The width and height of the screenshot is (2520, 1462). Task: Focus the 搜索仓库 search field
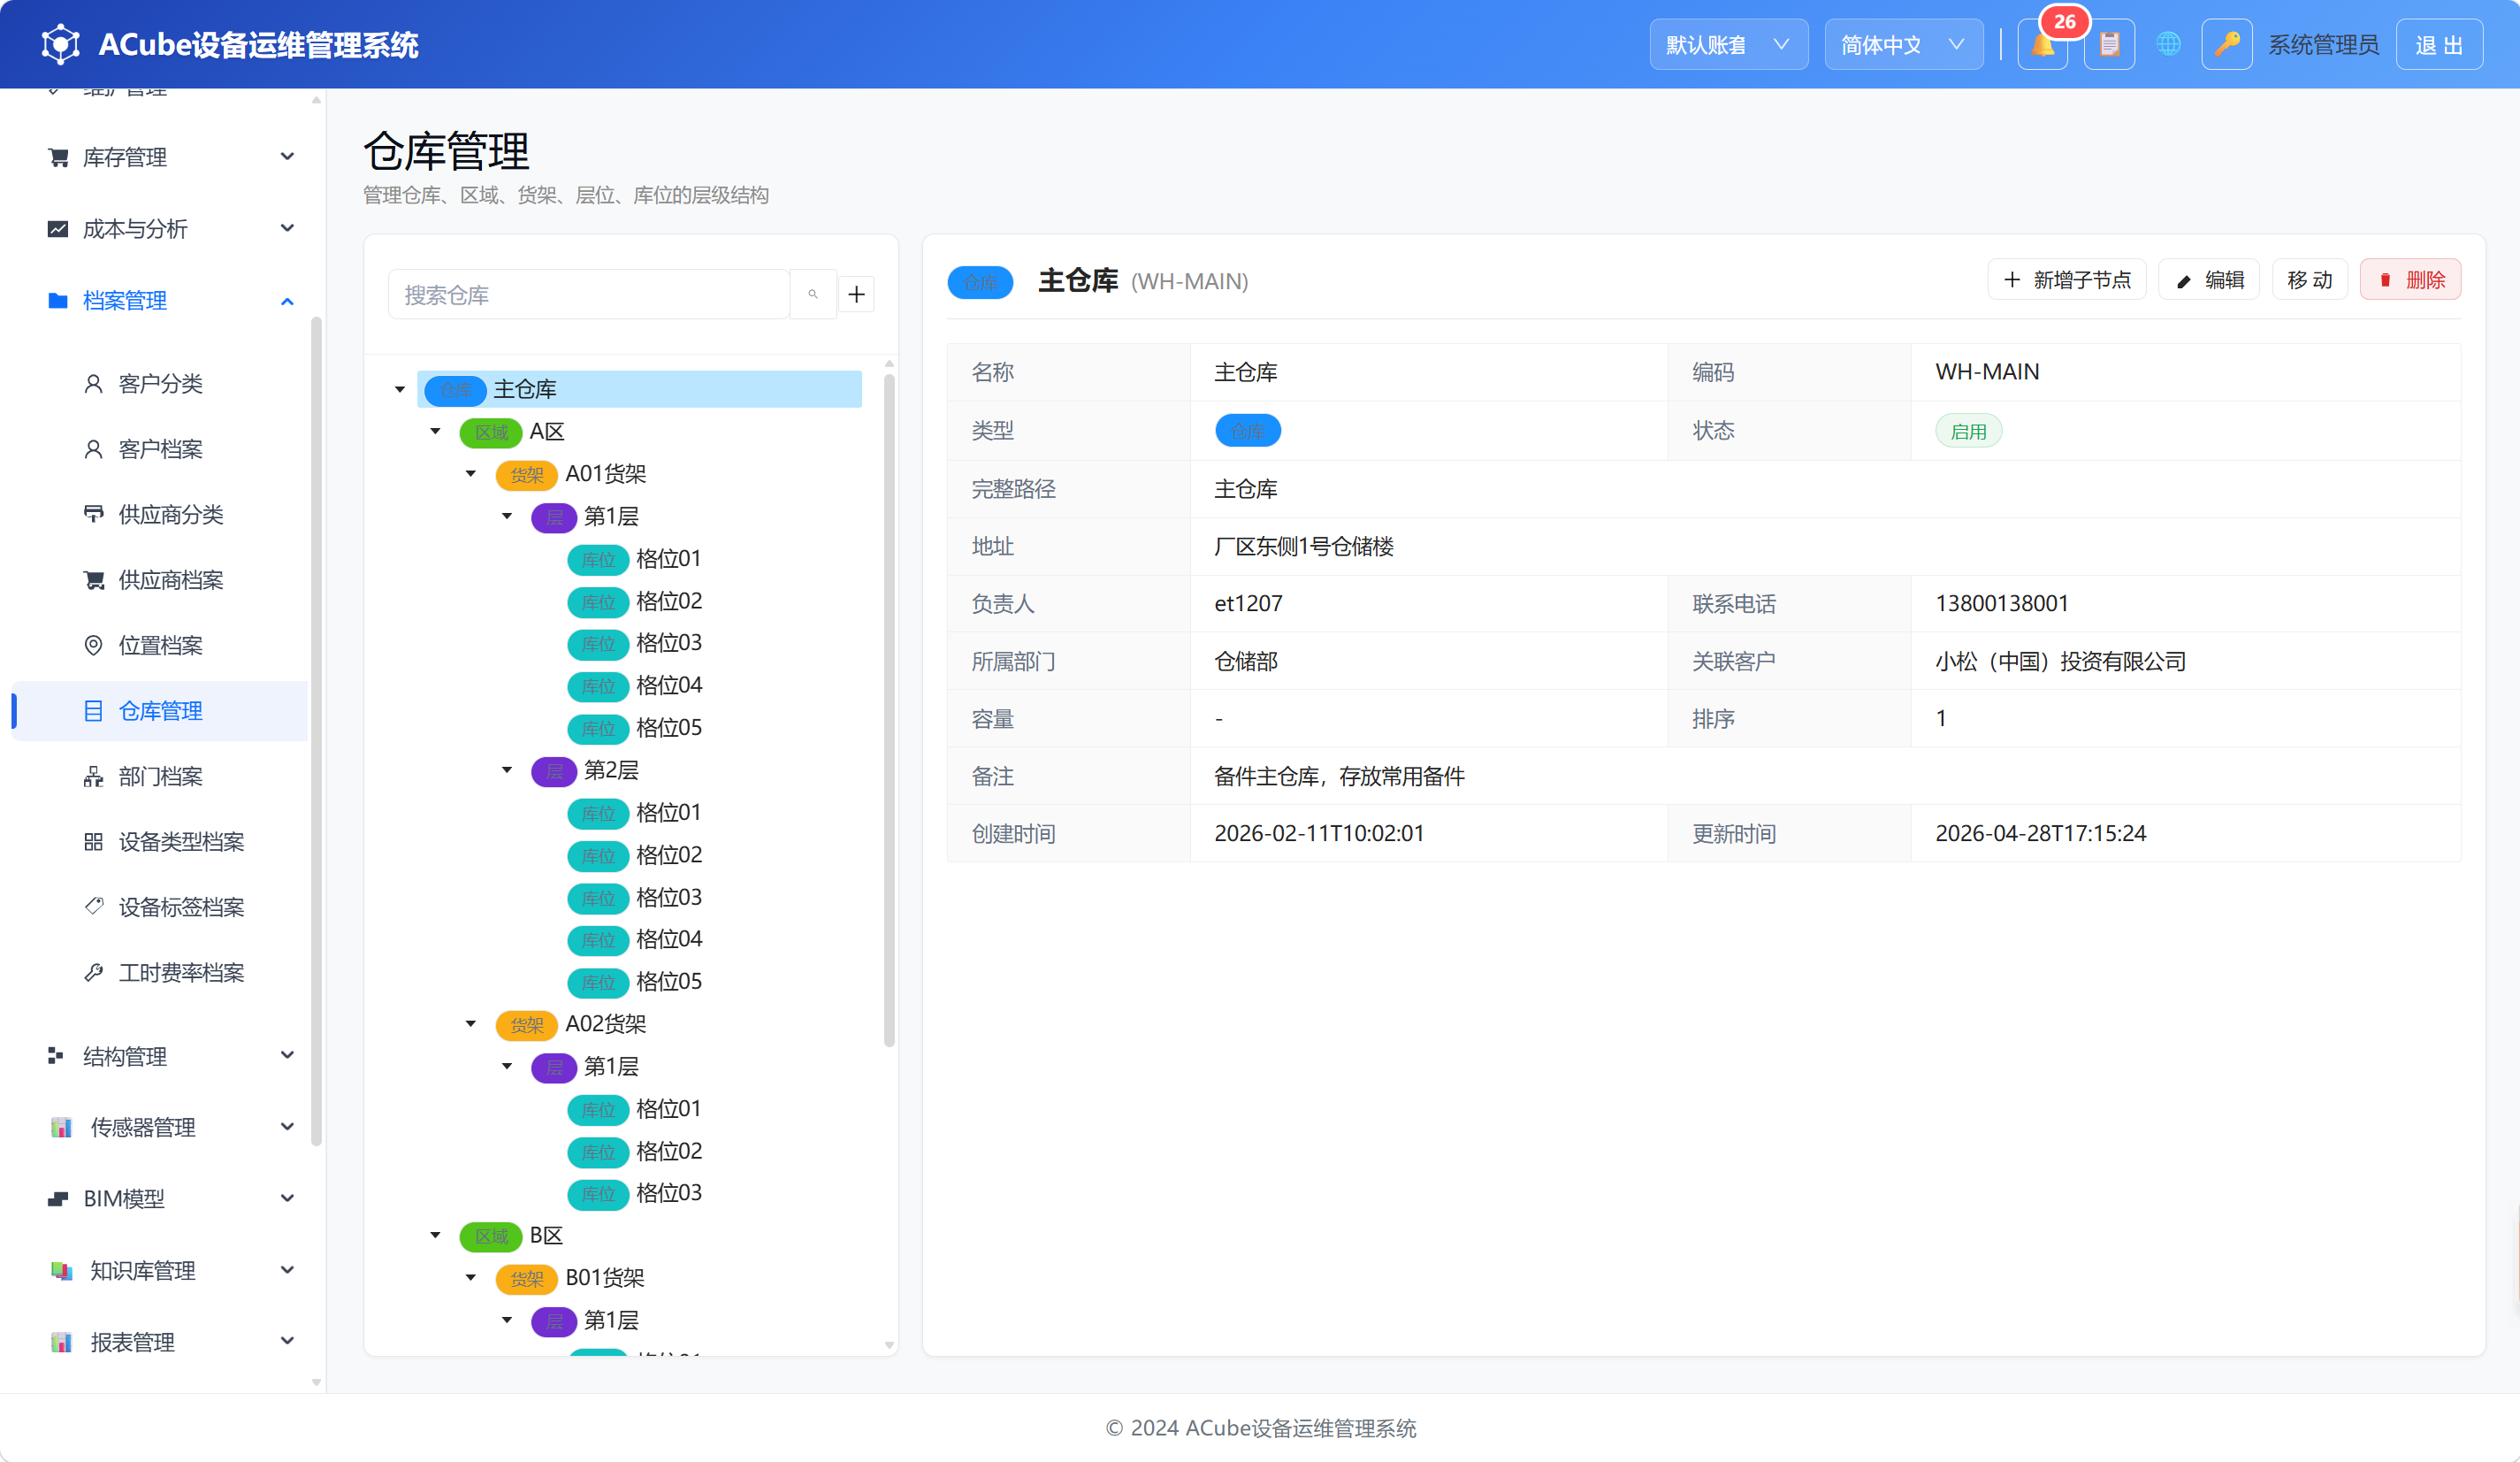[589, 294]
